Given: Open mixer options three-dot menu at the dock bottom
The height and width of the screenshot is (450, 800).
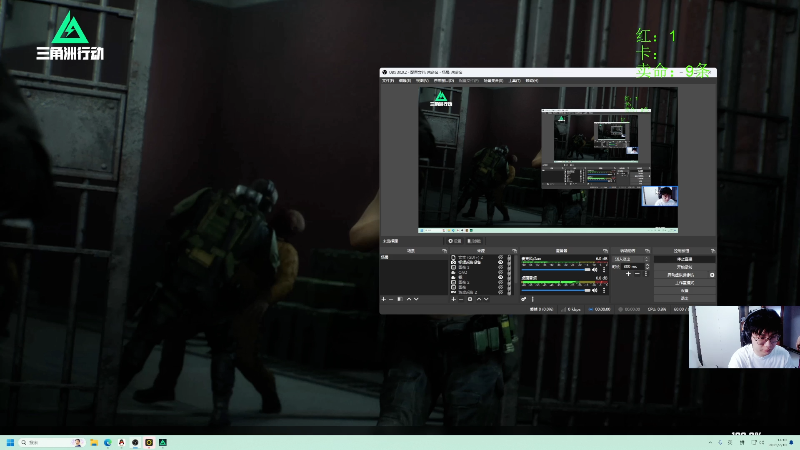Looking at the screenshot, I should coord(533,299).
